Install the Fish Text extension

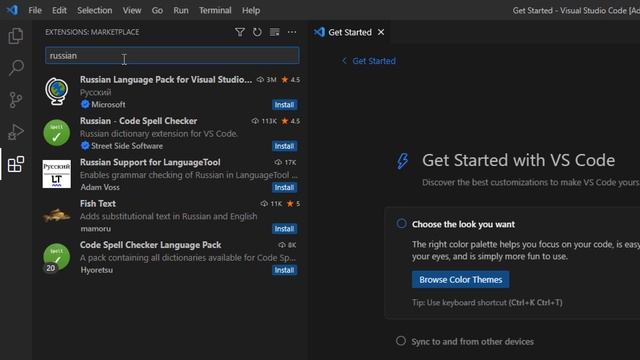[x=284, y=229]
